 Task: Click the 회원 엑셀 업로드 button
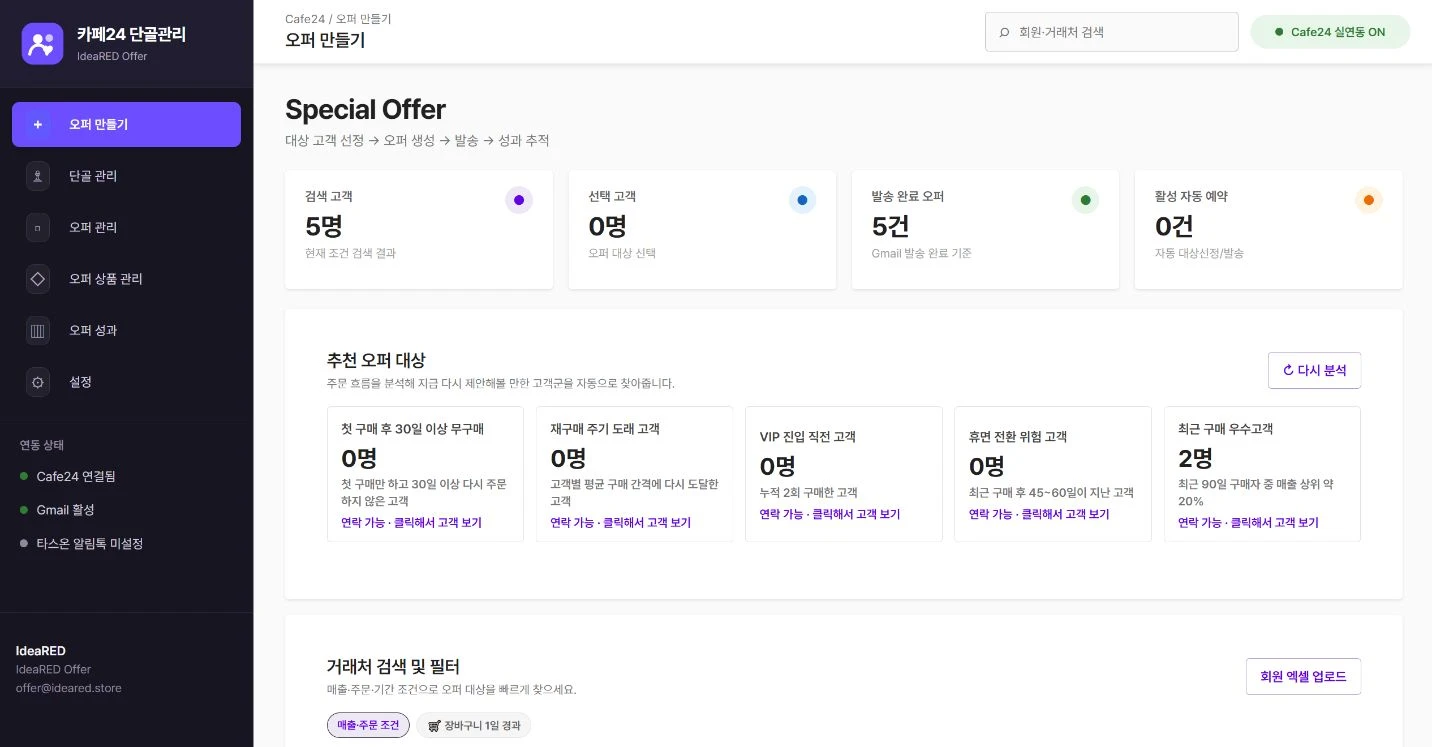tap(1303, 676)
